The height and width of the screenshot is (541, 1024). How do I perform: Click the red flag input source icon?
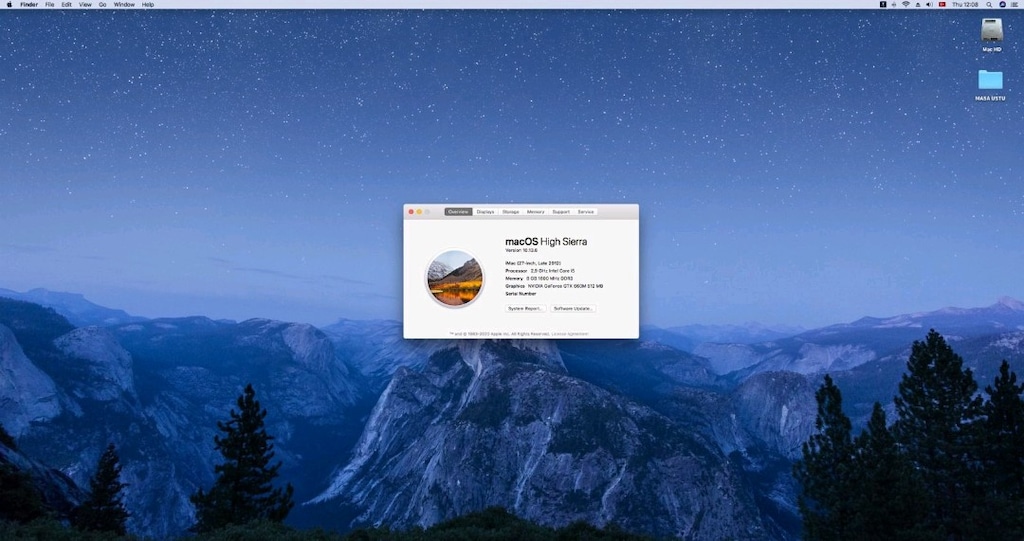[x=942, y=5]
